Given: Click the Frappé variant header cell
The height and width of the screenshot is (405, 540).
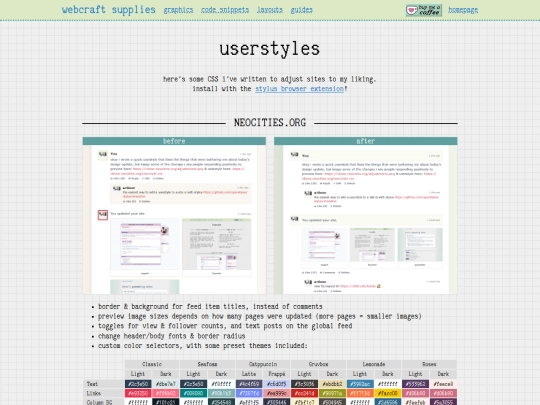Looking at the screenshot, I should point(277,374).
